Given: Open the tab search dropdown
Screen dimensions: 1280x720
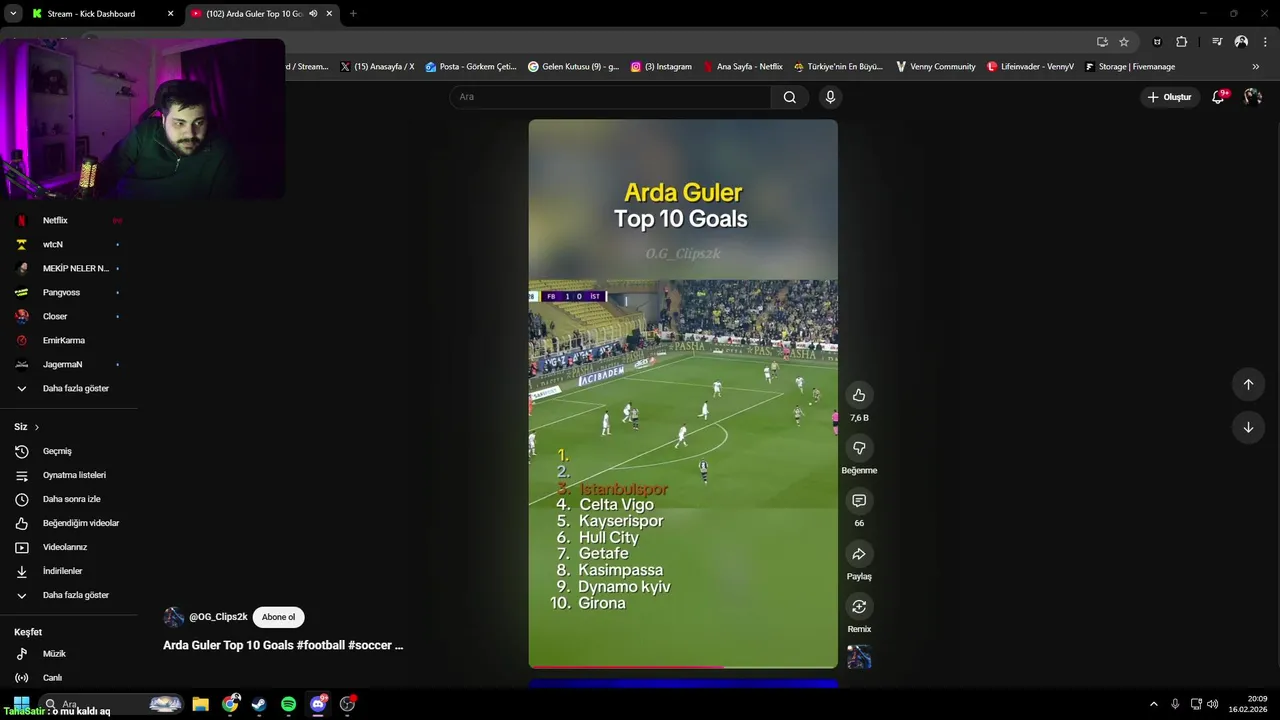Looking at the screenshot, I should (13, 14).
